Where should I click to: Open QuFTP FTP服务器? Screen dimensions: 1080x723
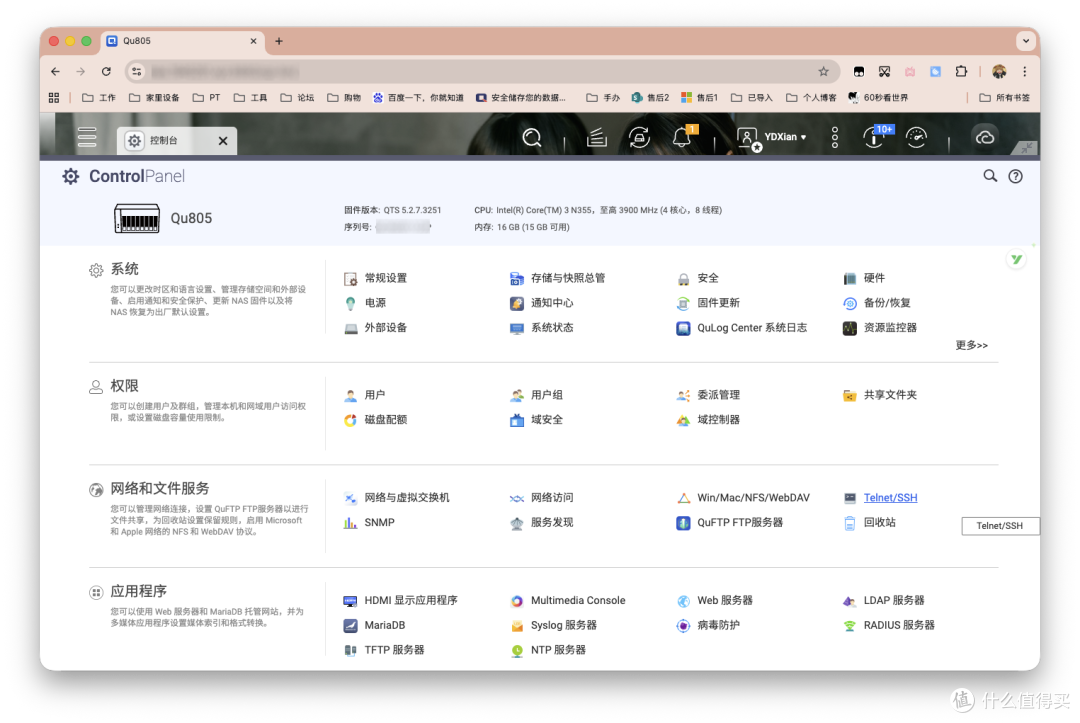coord(729,523)
